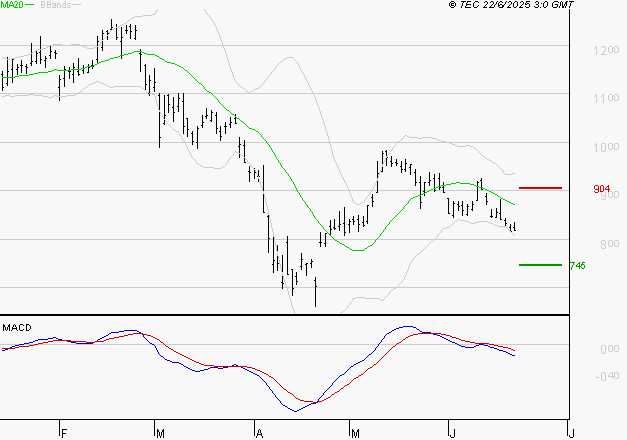Click the green support level line
627x440 pixels.
[x=540, y=265]
